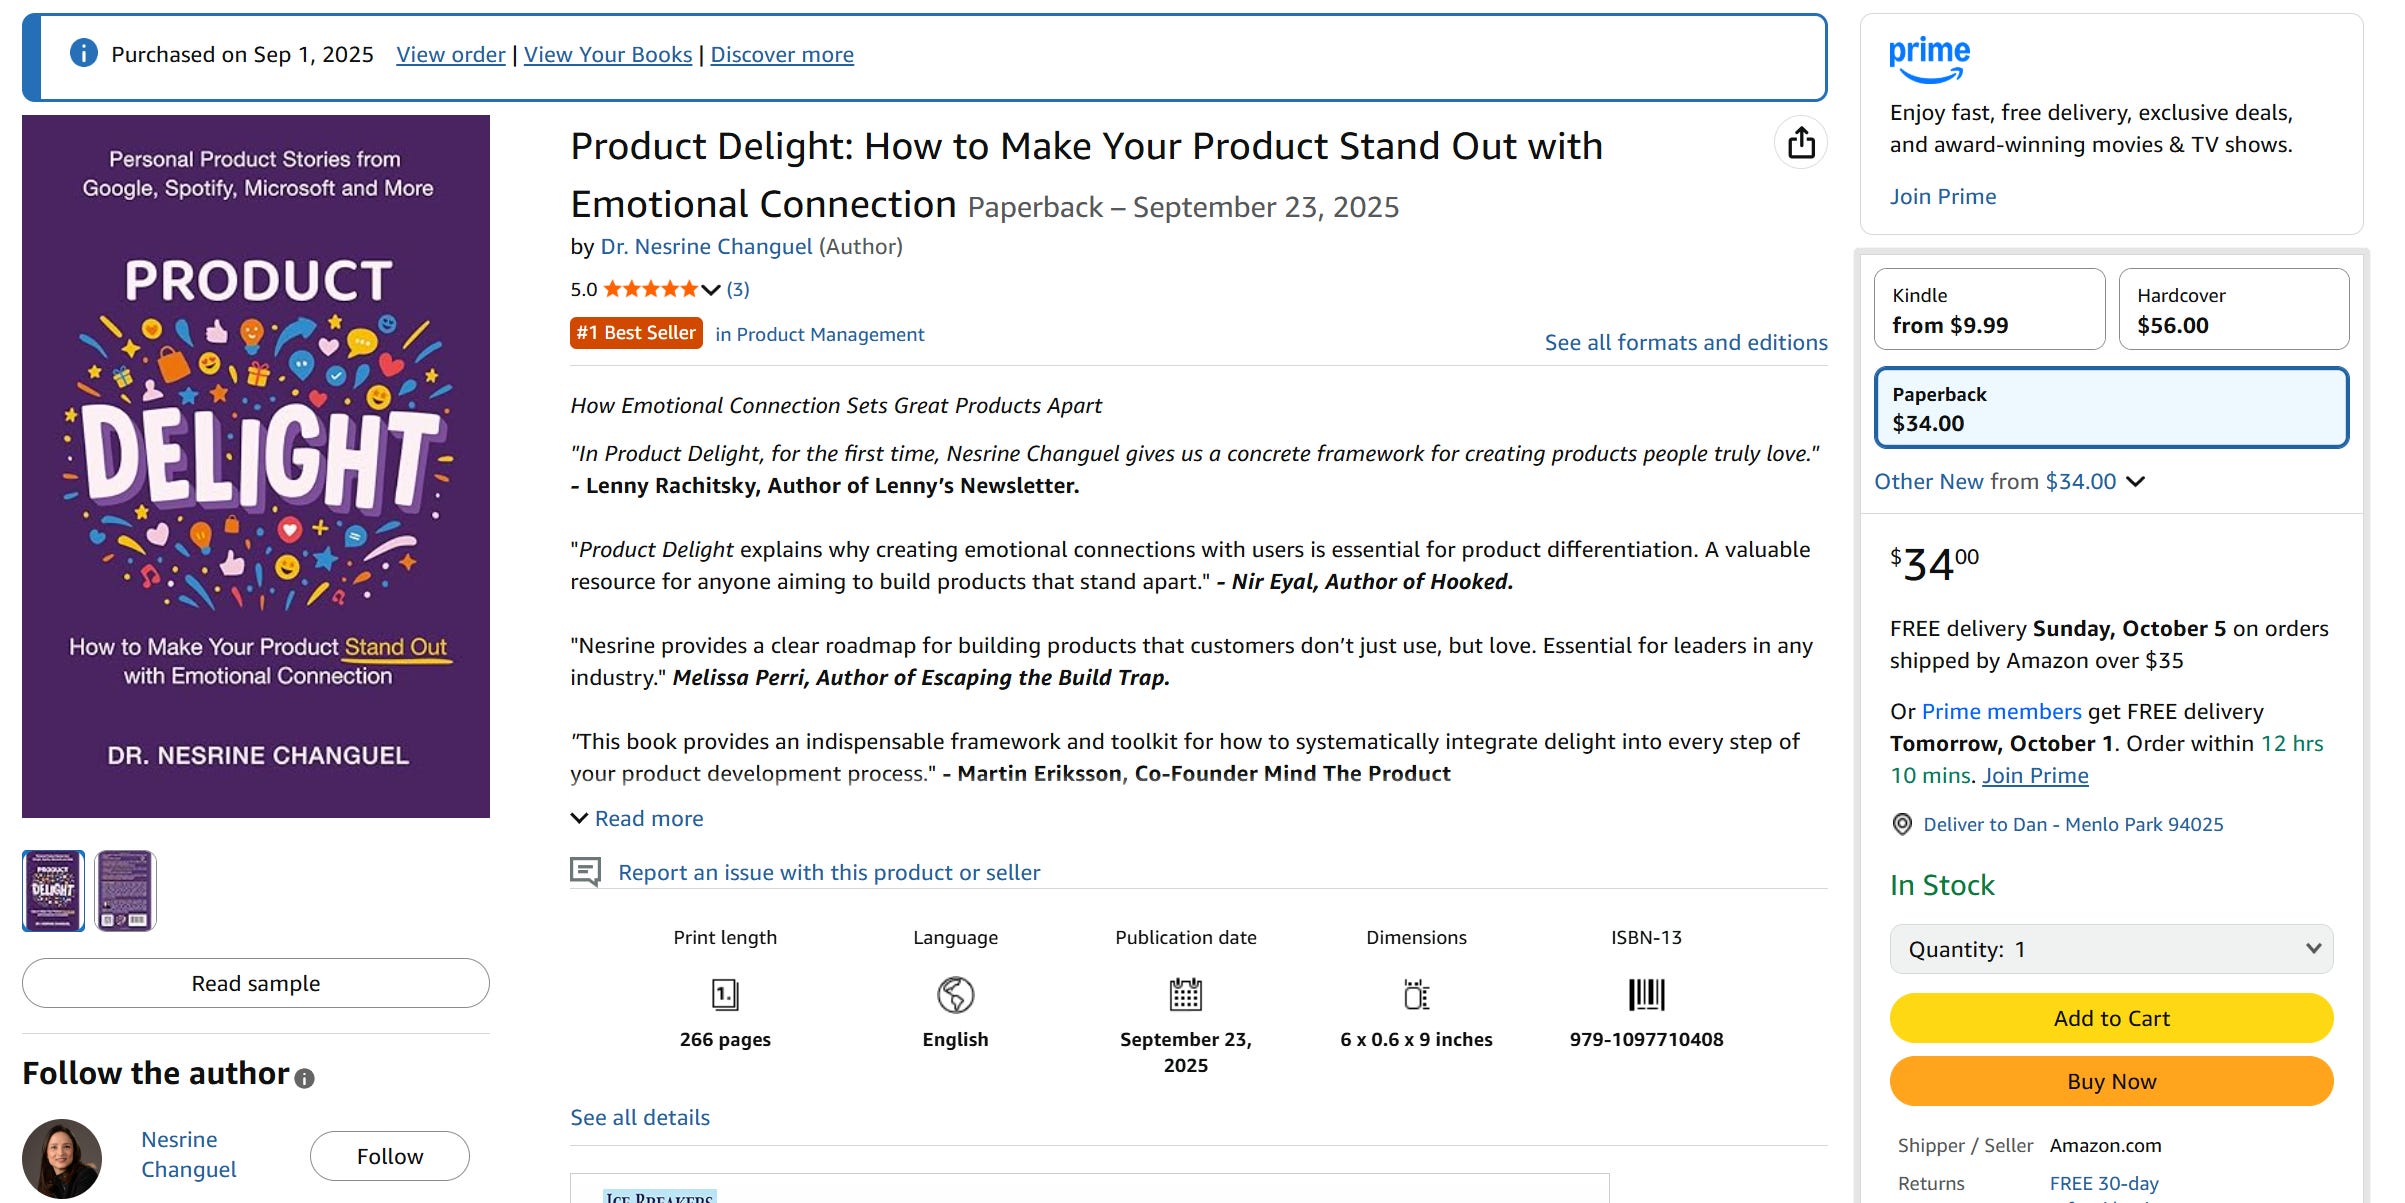Open the in Product Management category link
This screenshot has width=2405, height=1203.
[x=820, y=334]
